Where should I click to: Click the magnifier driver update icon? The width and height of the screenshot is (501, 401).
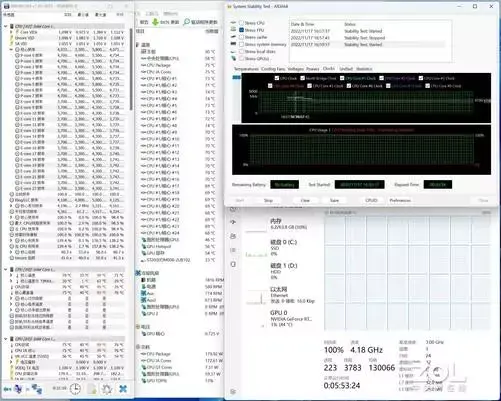tap(186, 22)
